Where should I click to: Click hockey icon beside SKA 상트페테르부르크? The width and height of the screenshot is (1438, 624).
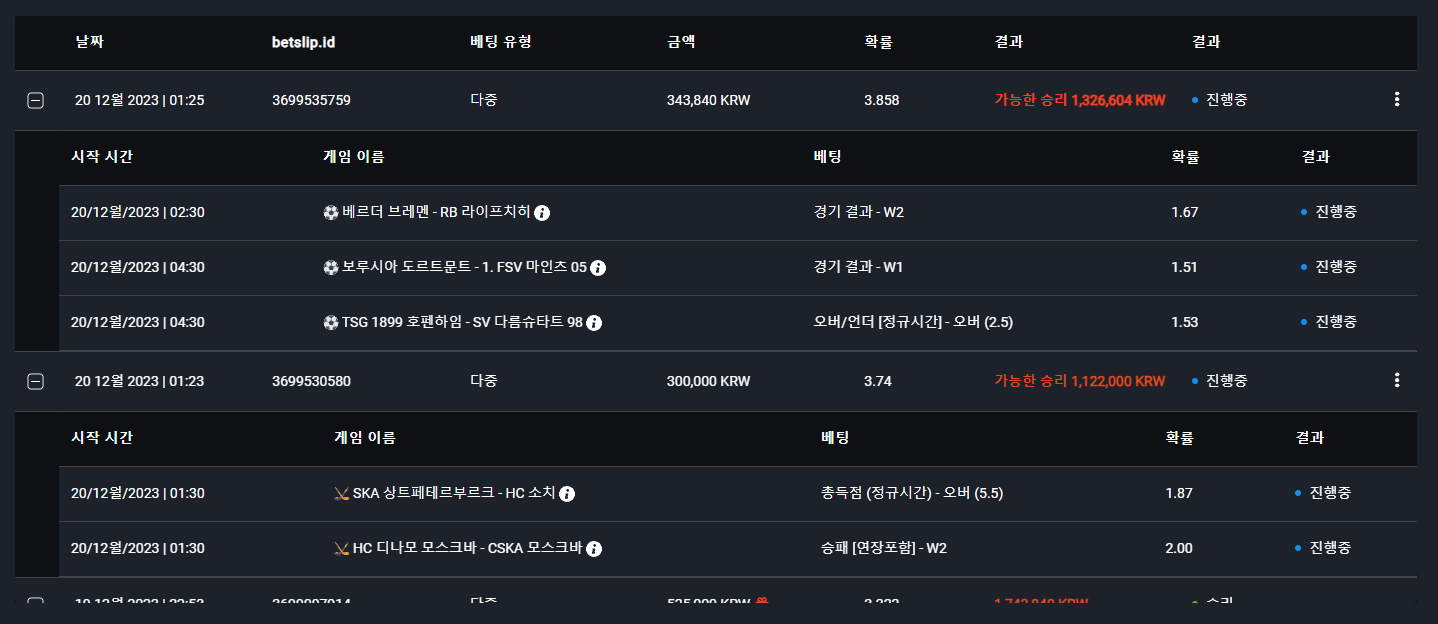click(x=341, y=494)
